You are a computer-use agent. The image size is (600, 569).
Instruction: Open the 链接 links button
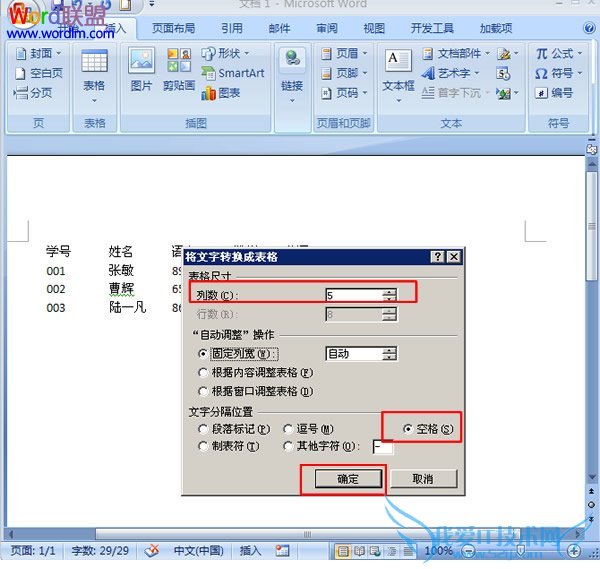292,76
